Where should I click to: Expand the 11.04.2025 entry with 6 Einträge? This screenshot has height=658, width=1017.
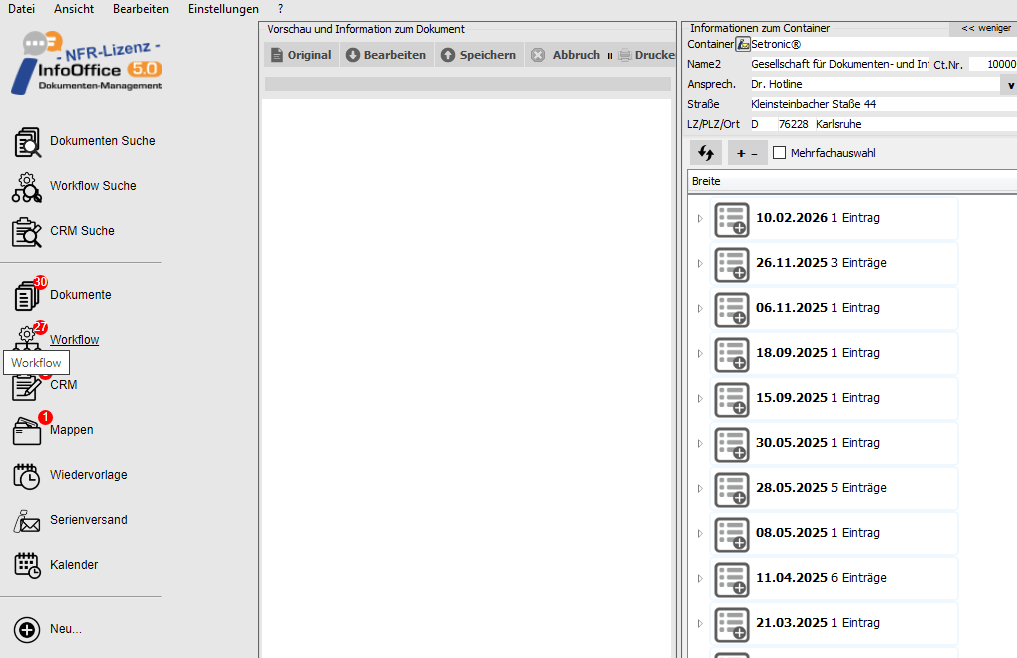(700, 578)
